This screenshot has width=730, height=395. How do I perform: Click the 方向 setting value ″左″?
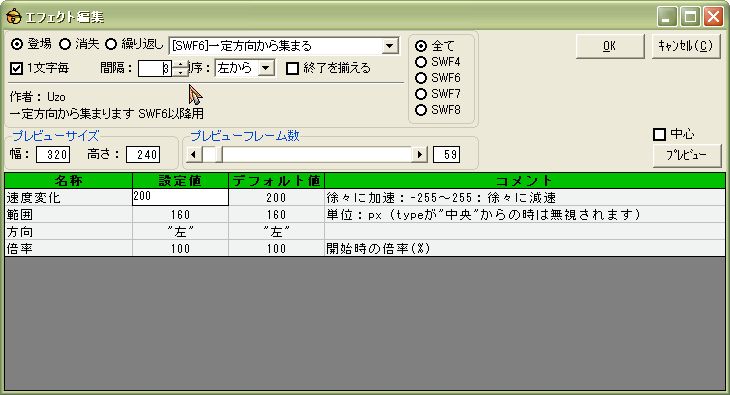click(180, 232)
